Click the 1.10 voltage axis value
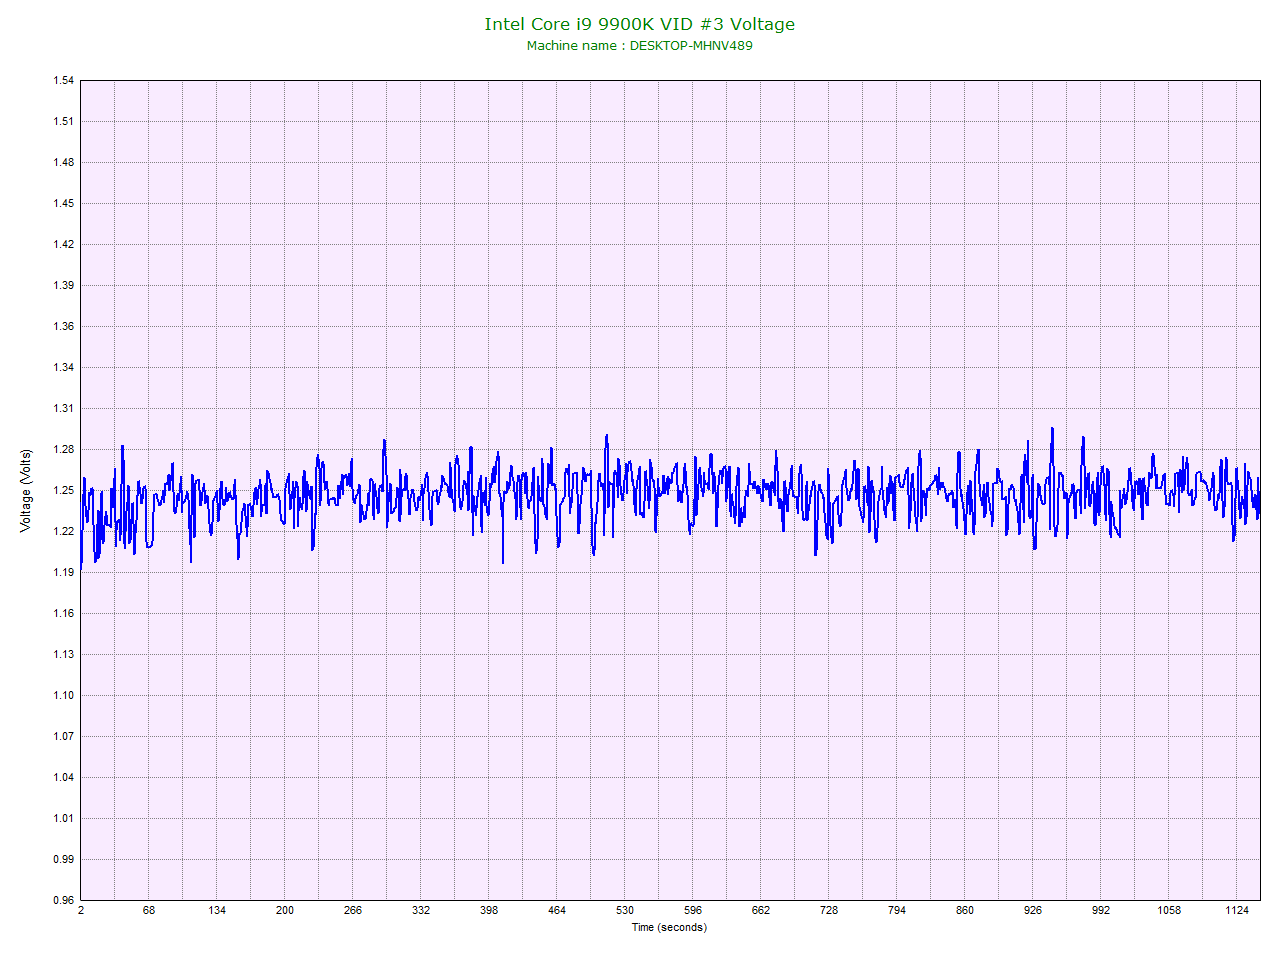This screenshot has width=1280, height=960. 63,696
